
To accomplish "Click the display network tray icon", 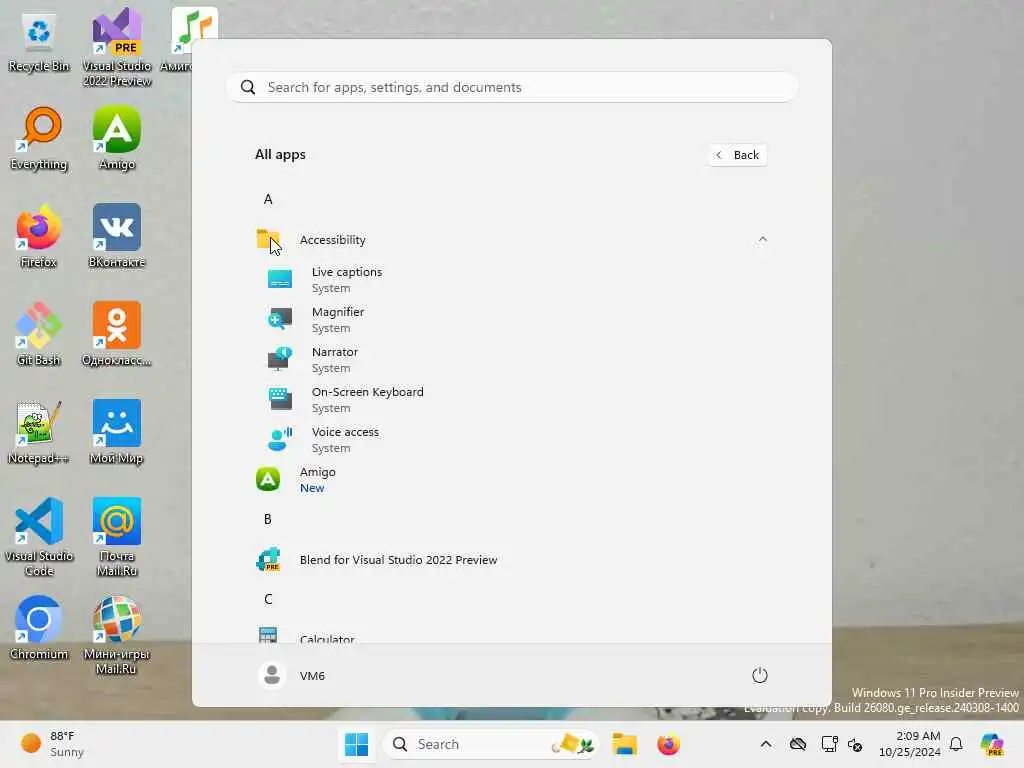I will [829, 744].
